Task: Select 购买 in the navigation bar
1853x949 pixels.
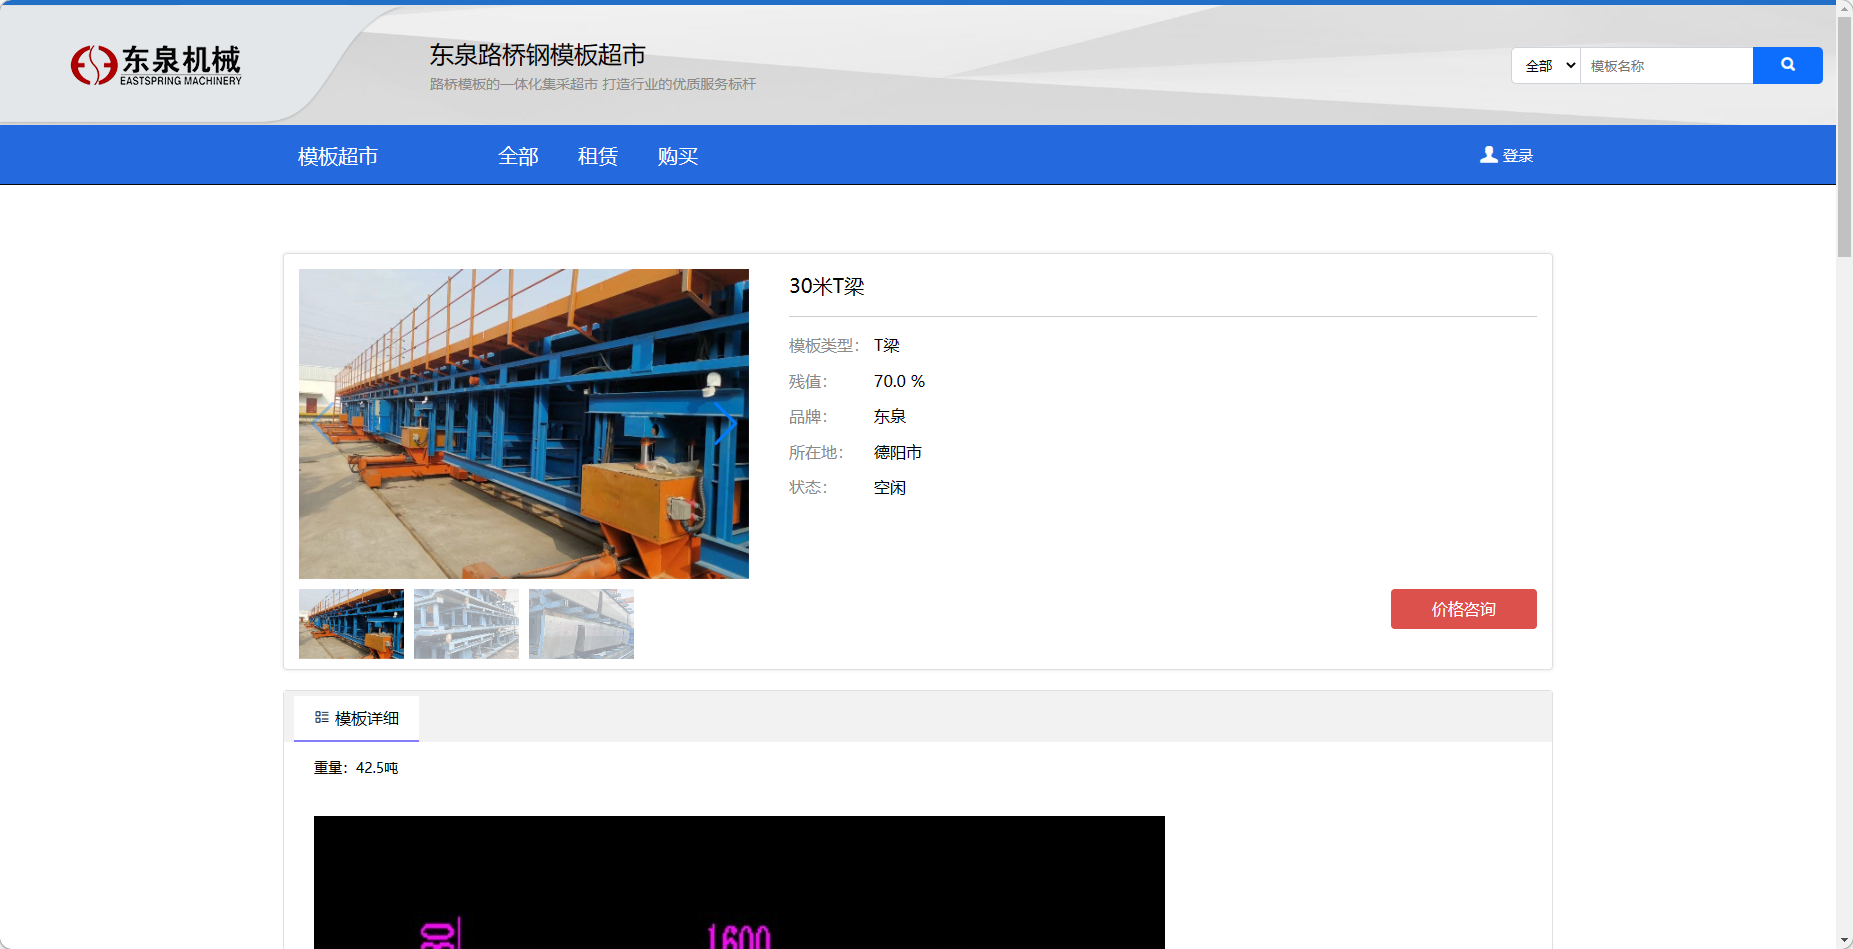Action: tap(678, 156)
